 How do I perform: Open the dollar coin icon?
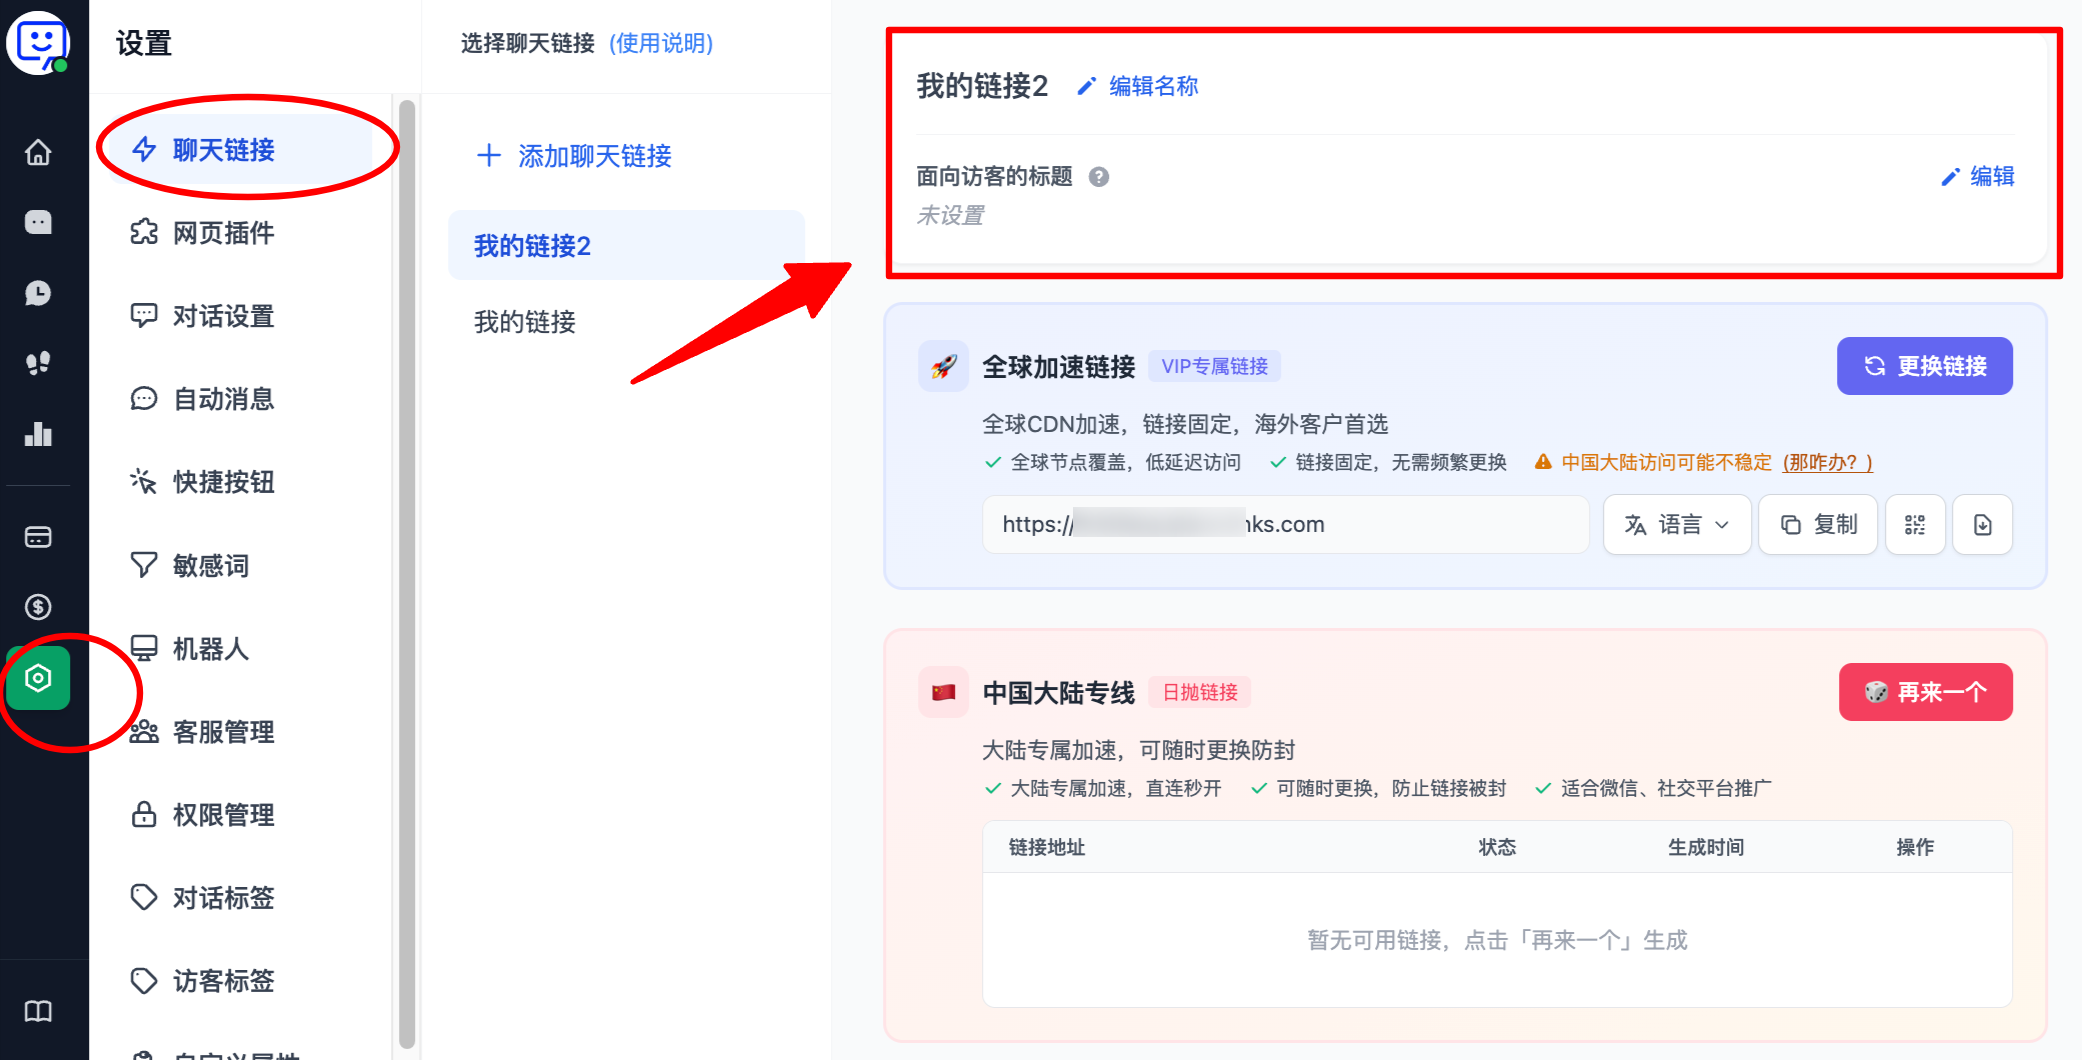38,607
